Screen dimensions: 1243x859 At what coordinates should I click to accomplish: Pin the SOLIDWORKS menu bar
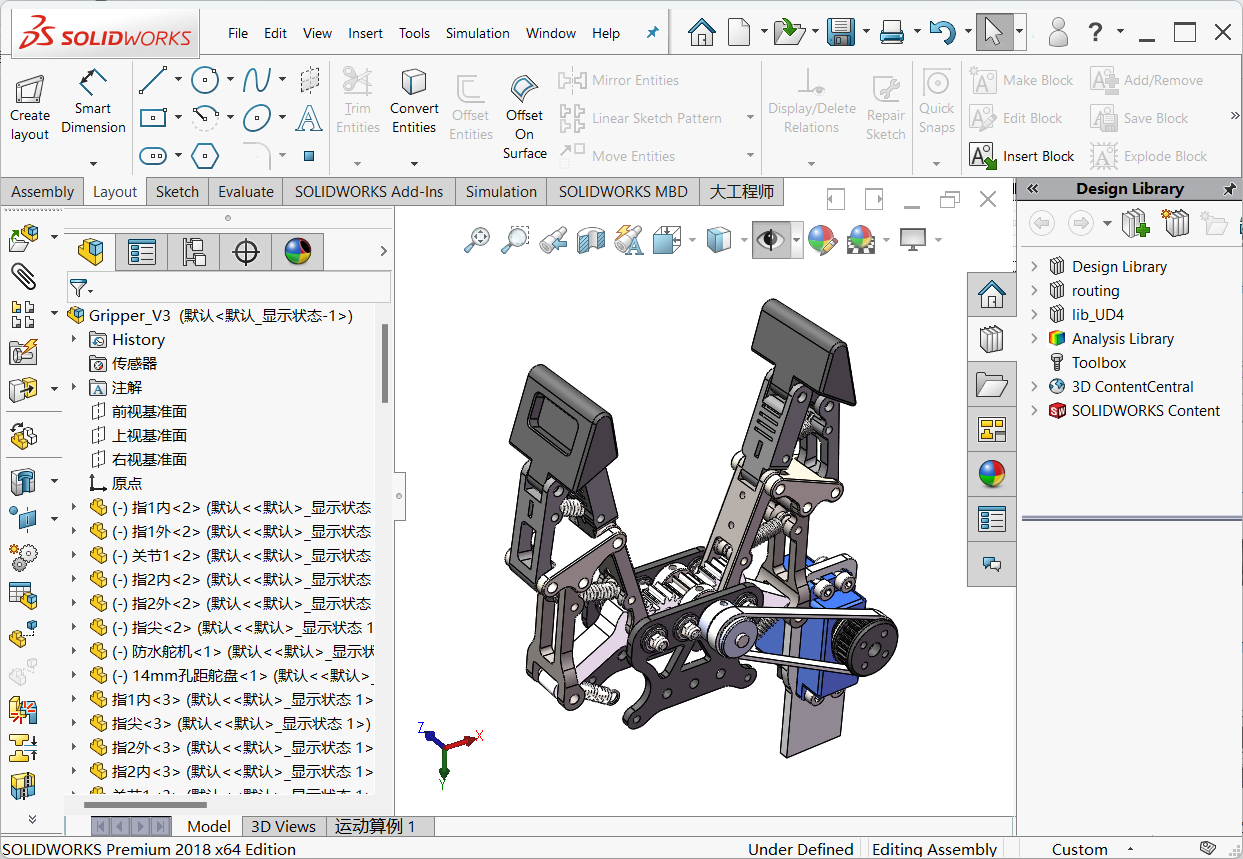pos(653,33)
